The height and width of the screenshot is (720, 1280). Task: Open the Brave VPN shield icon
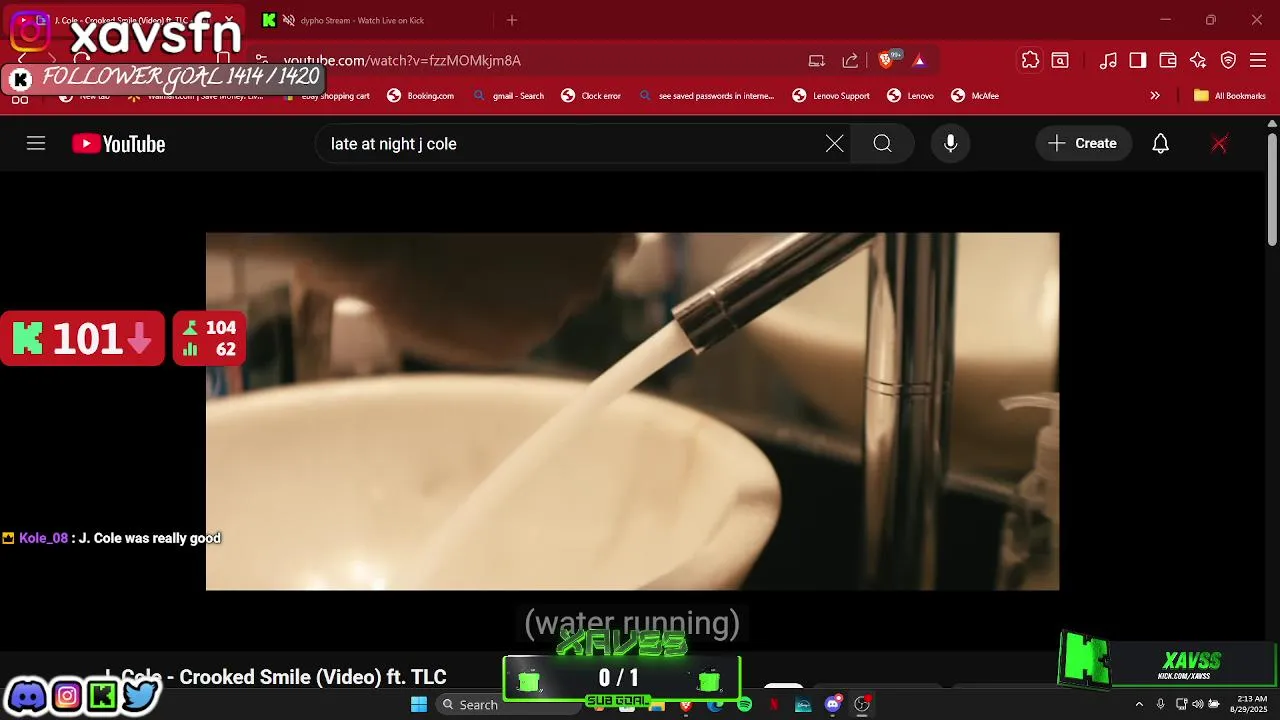(1228, 61)
